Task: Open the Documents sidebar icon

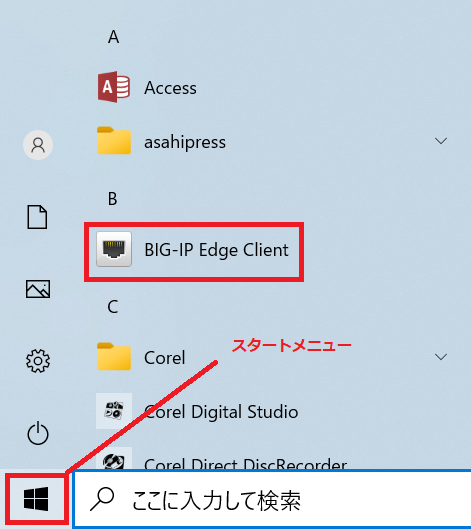Action: click(x=37, y=217)
